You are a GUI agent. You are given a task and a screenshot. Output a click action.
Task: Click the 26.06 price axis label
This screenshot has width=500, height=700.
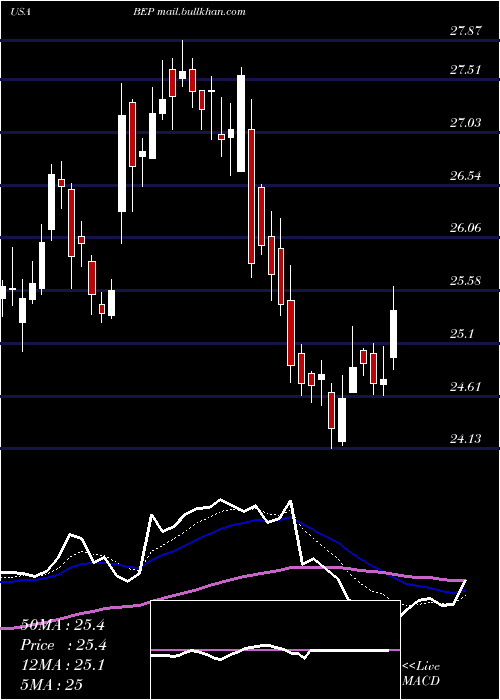tap(466, 228)
